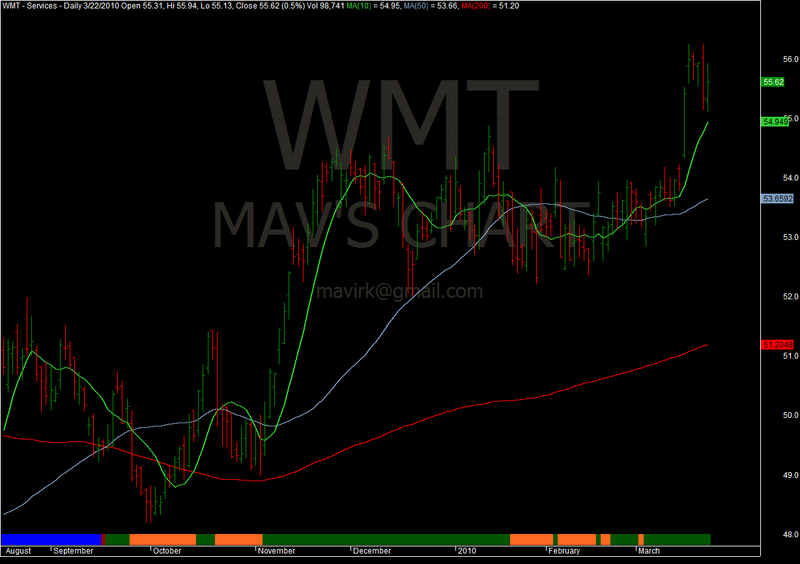Click the MA(200) = 51.20 header value
This screenshot has width=800, height=564.
point(489,6)
